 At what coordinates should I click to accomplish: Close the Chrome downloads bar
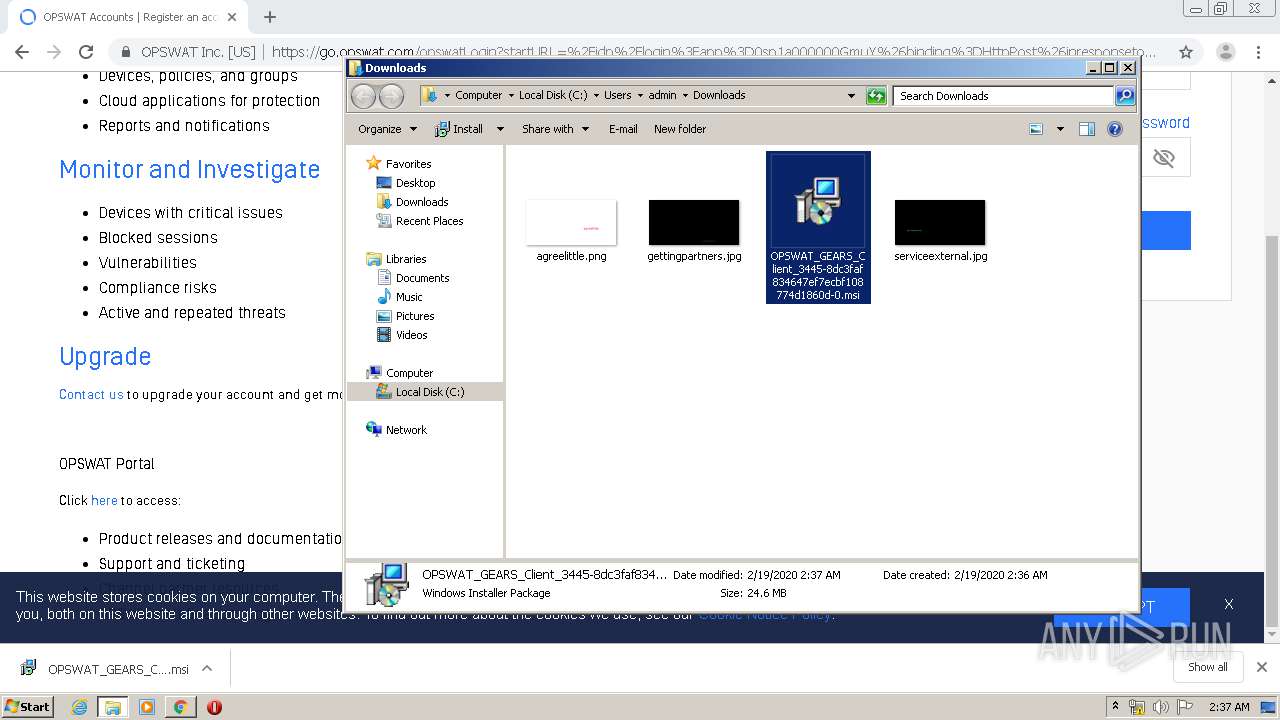[1261, 667]
